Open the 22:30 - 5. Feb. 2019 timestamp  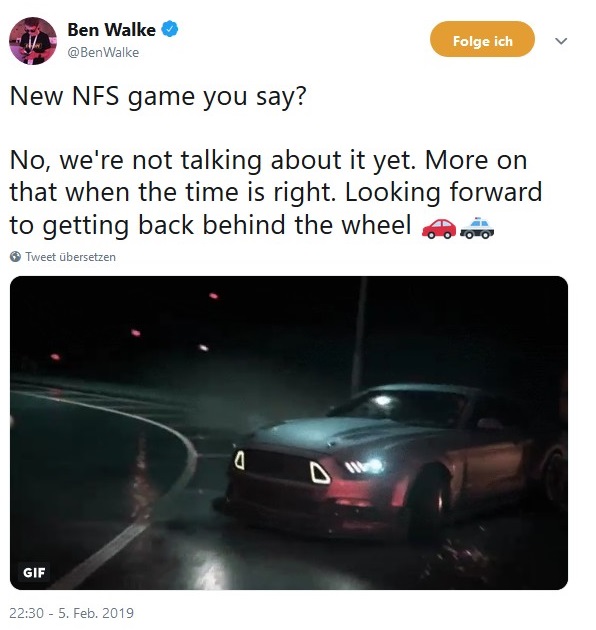(72, 613)
